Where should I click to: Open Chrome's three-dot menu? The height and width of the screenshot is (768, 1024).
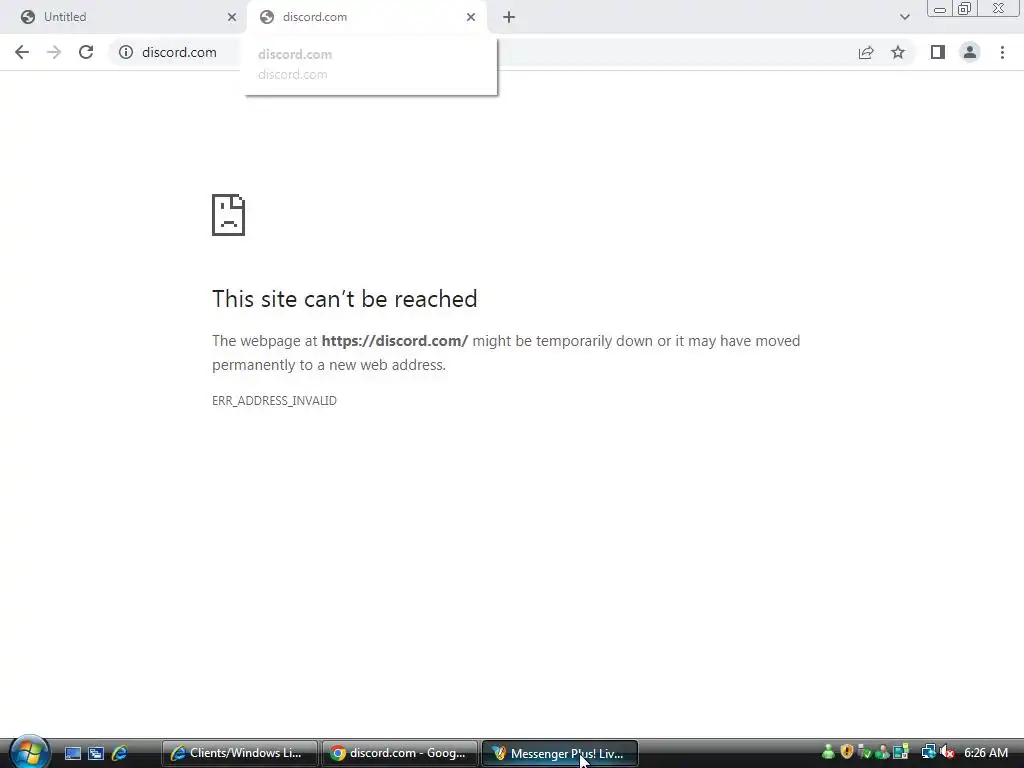pyautogui.click(x=1002, y=52)
